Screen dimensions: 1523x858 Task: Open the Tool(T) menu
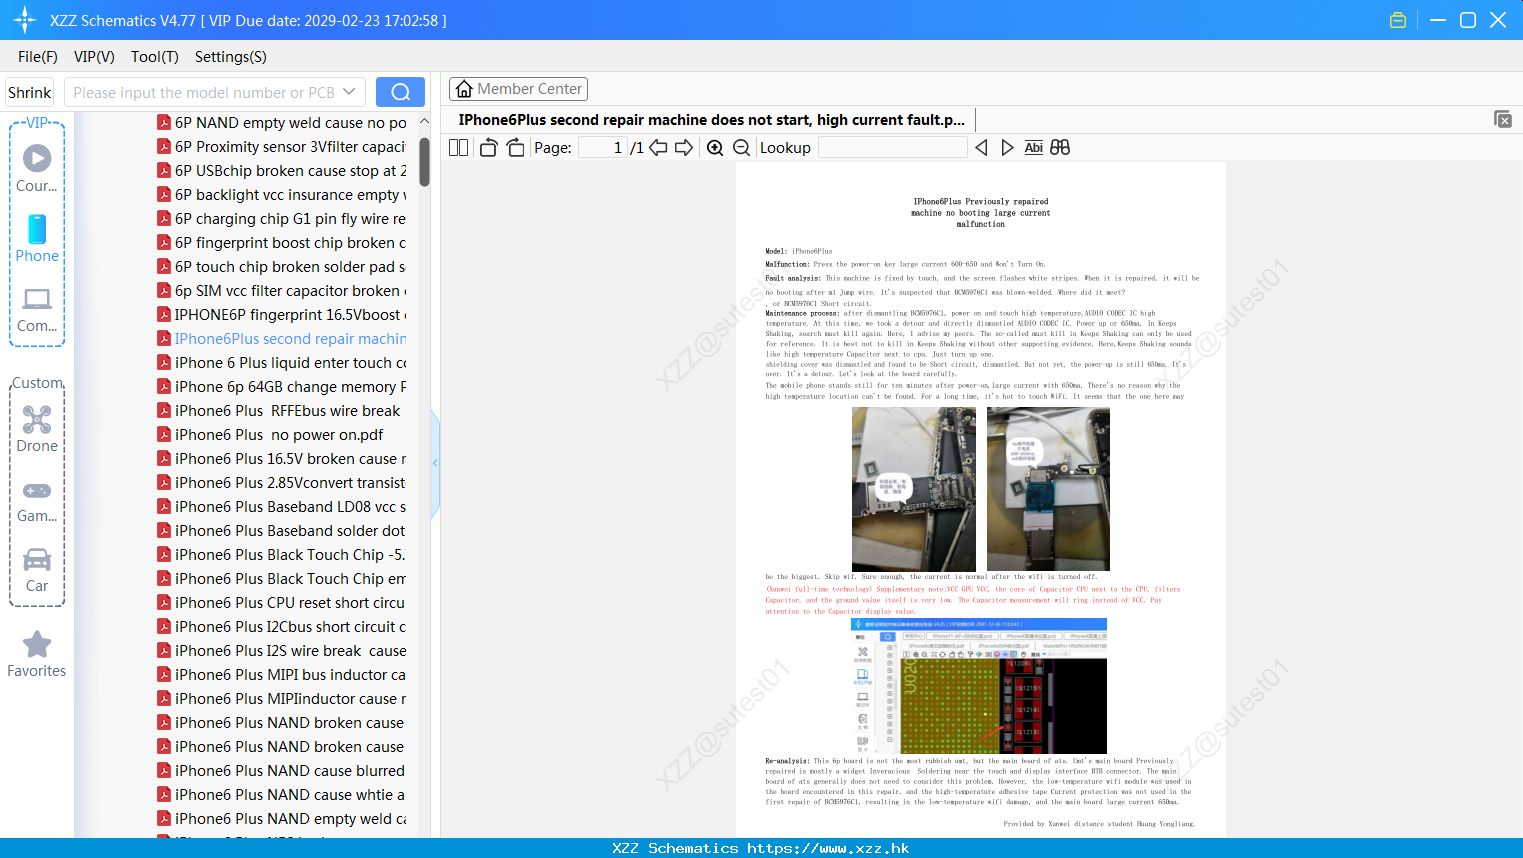(x=154, y=57)
